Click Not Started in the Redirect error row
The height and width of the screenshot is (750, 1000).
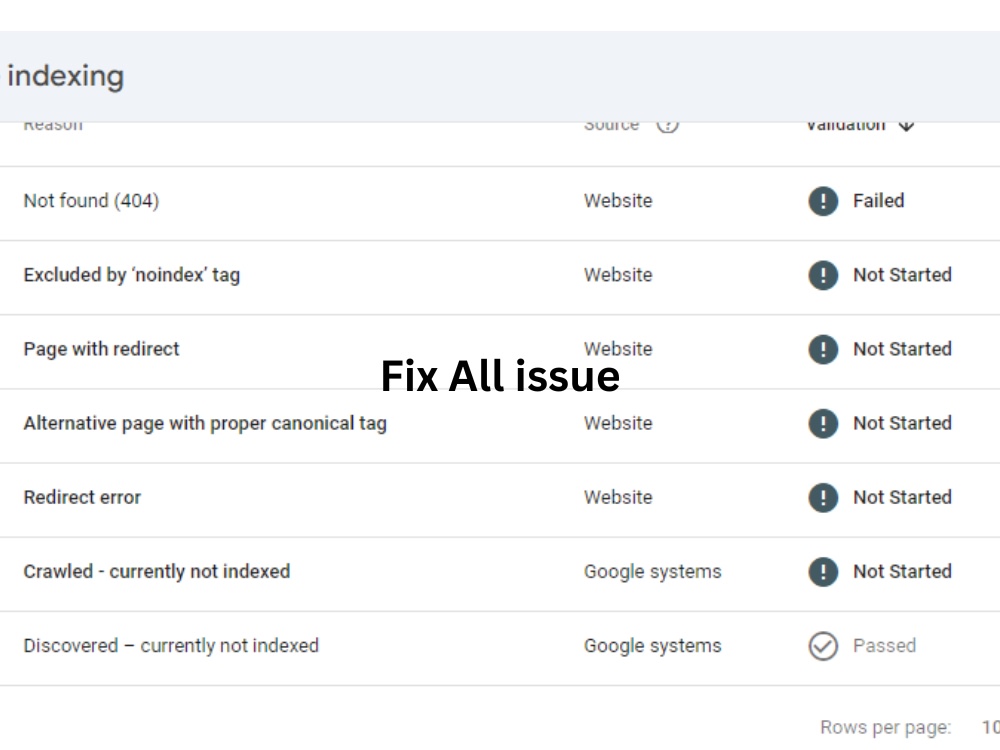(902, 497)
